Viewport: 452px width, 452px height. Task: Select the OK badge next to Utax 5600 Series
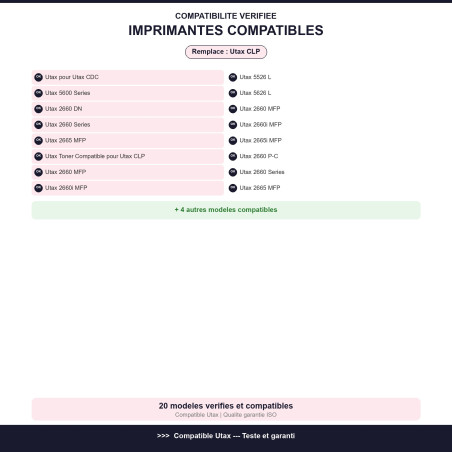tap(38, 93)
